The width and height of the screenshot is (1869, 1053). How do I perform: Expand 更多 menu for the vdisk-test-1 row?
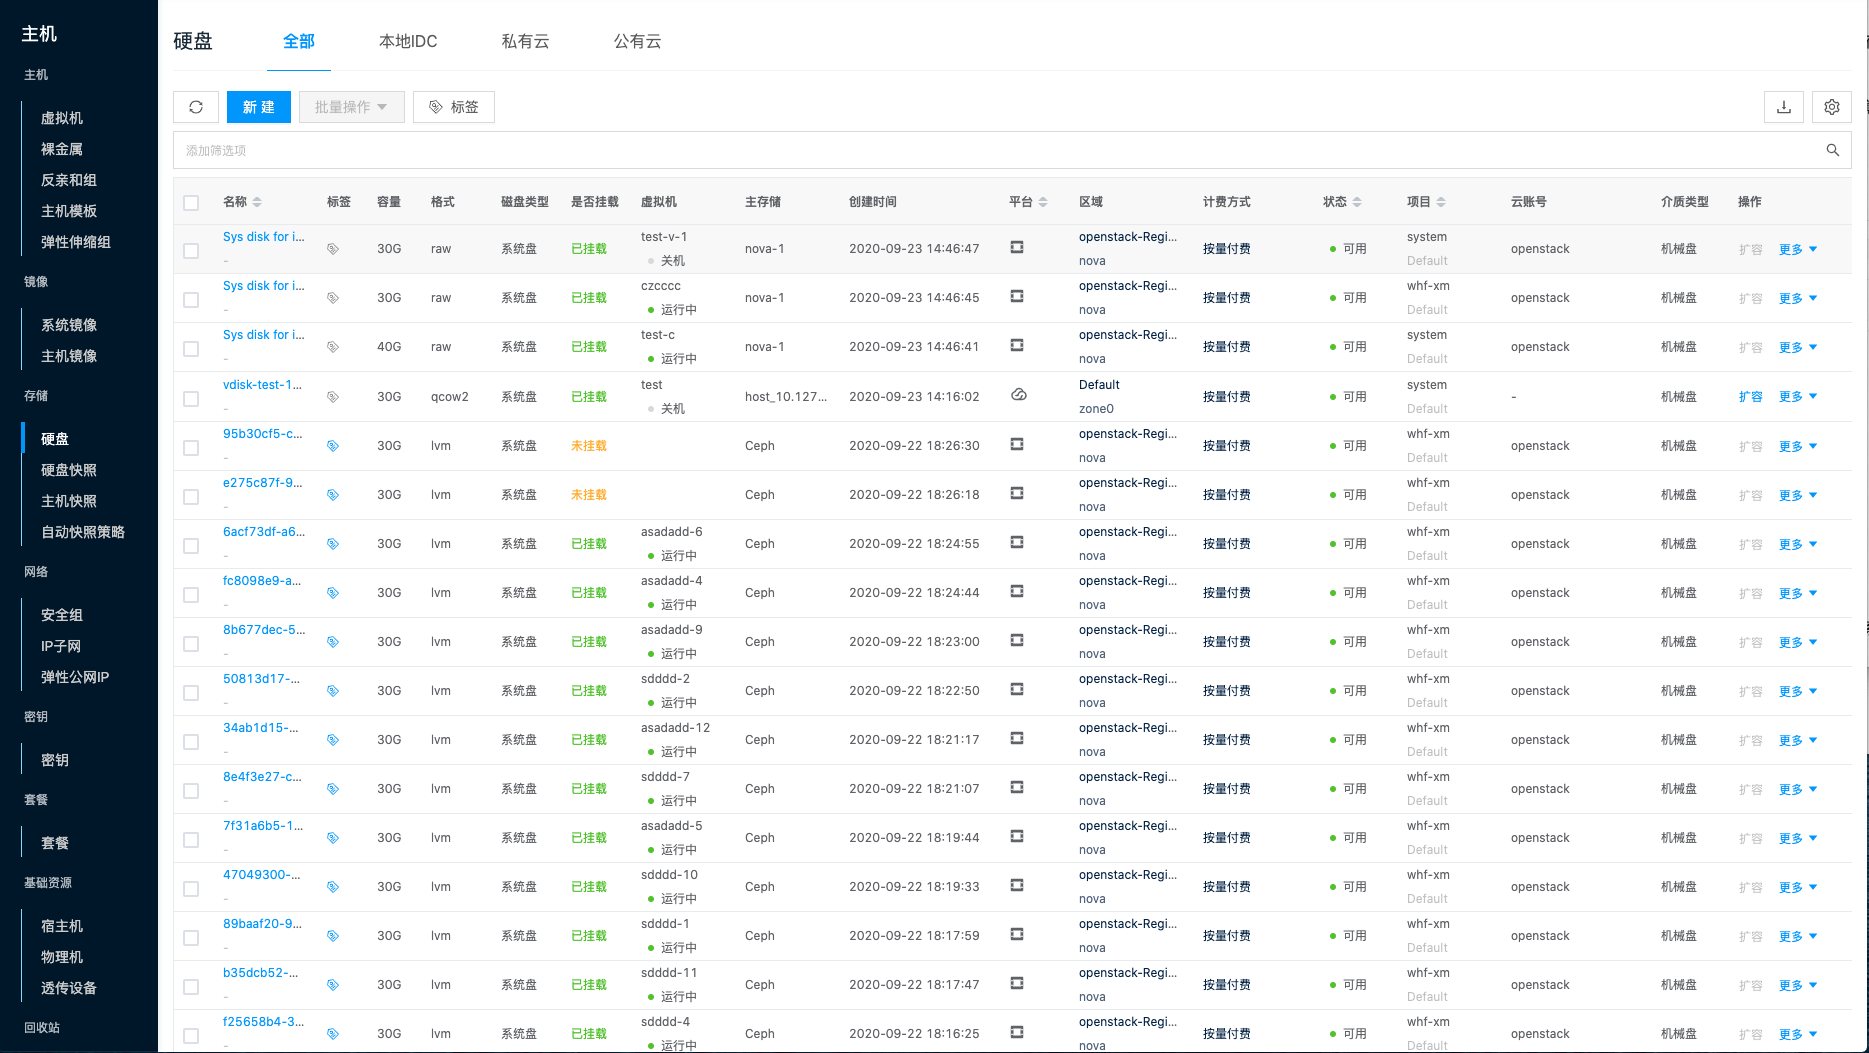1797,397
